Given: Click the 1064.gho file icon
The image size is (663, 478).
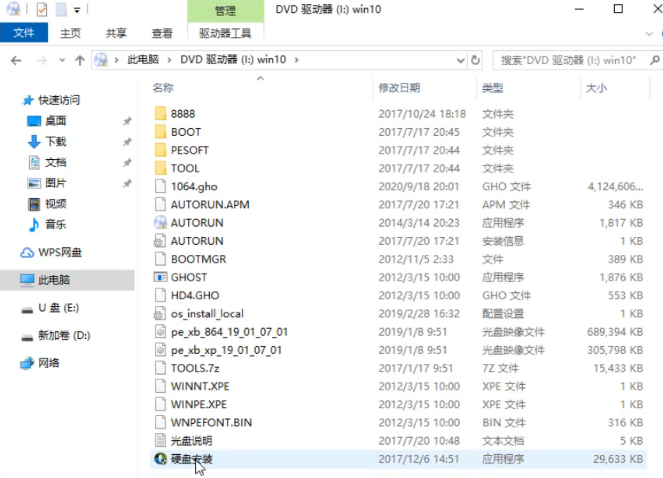Looking at the screenshot, I should coord(161,186).
